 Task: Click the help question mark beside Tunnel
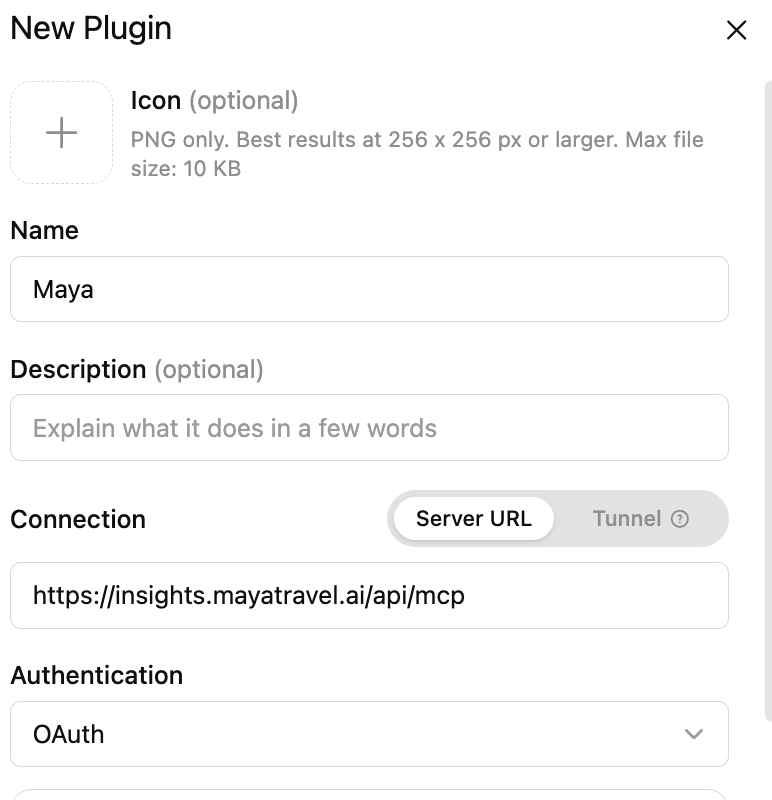[x=680, y=519]
